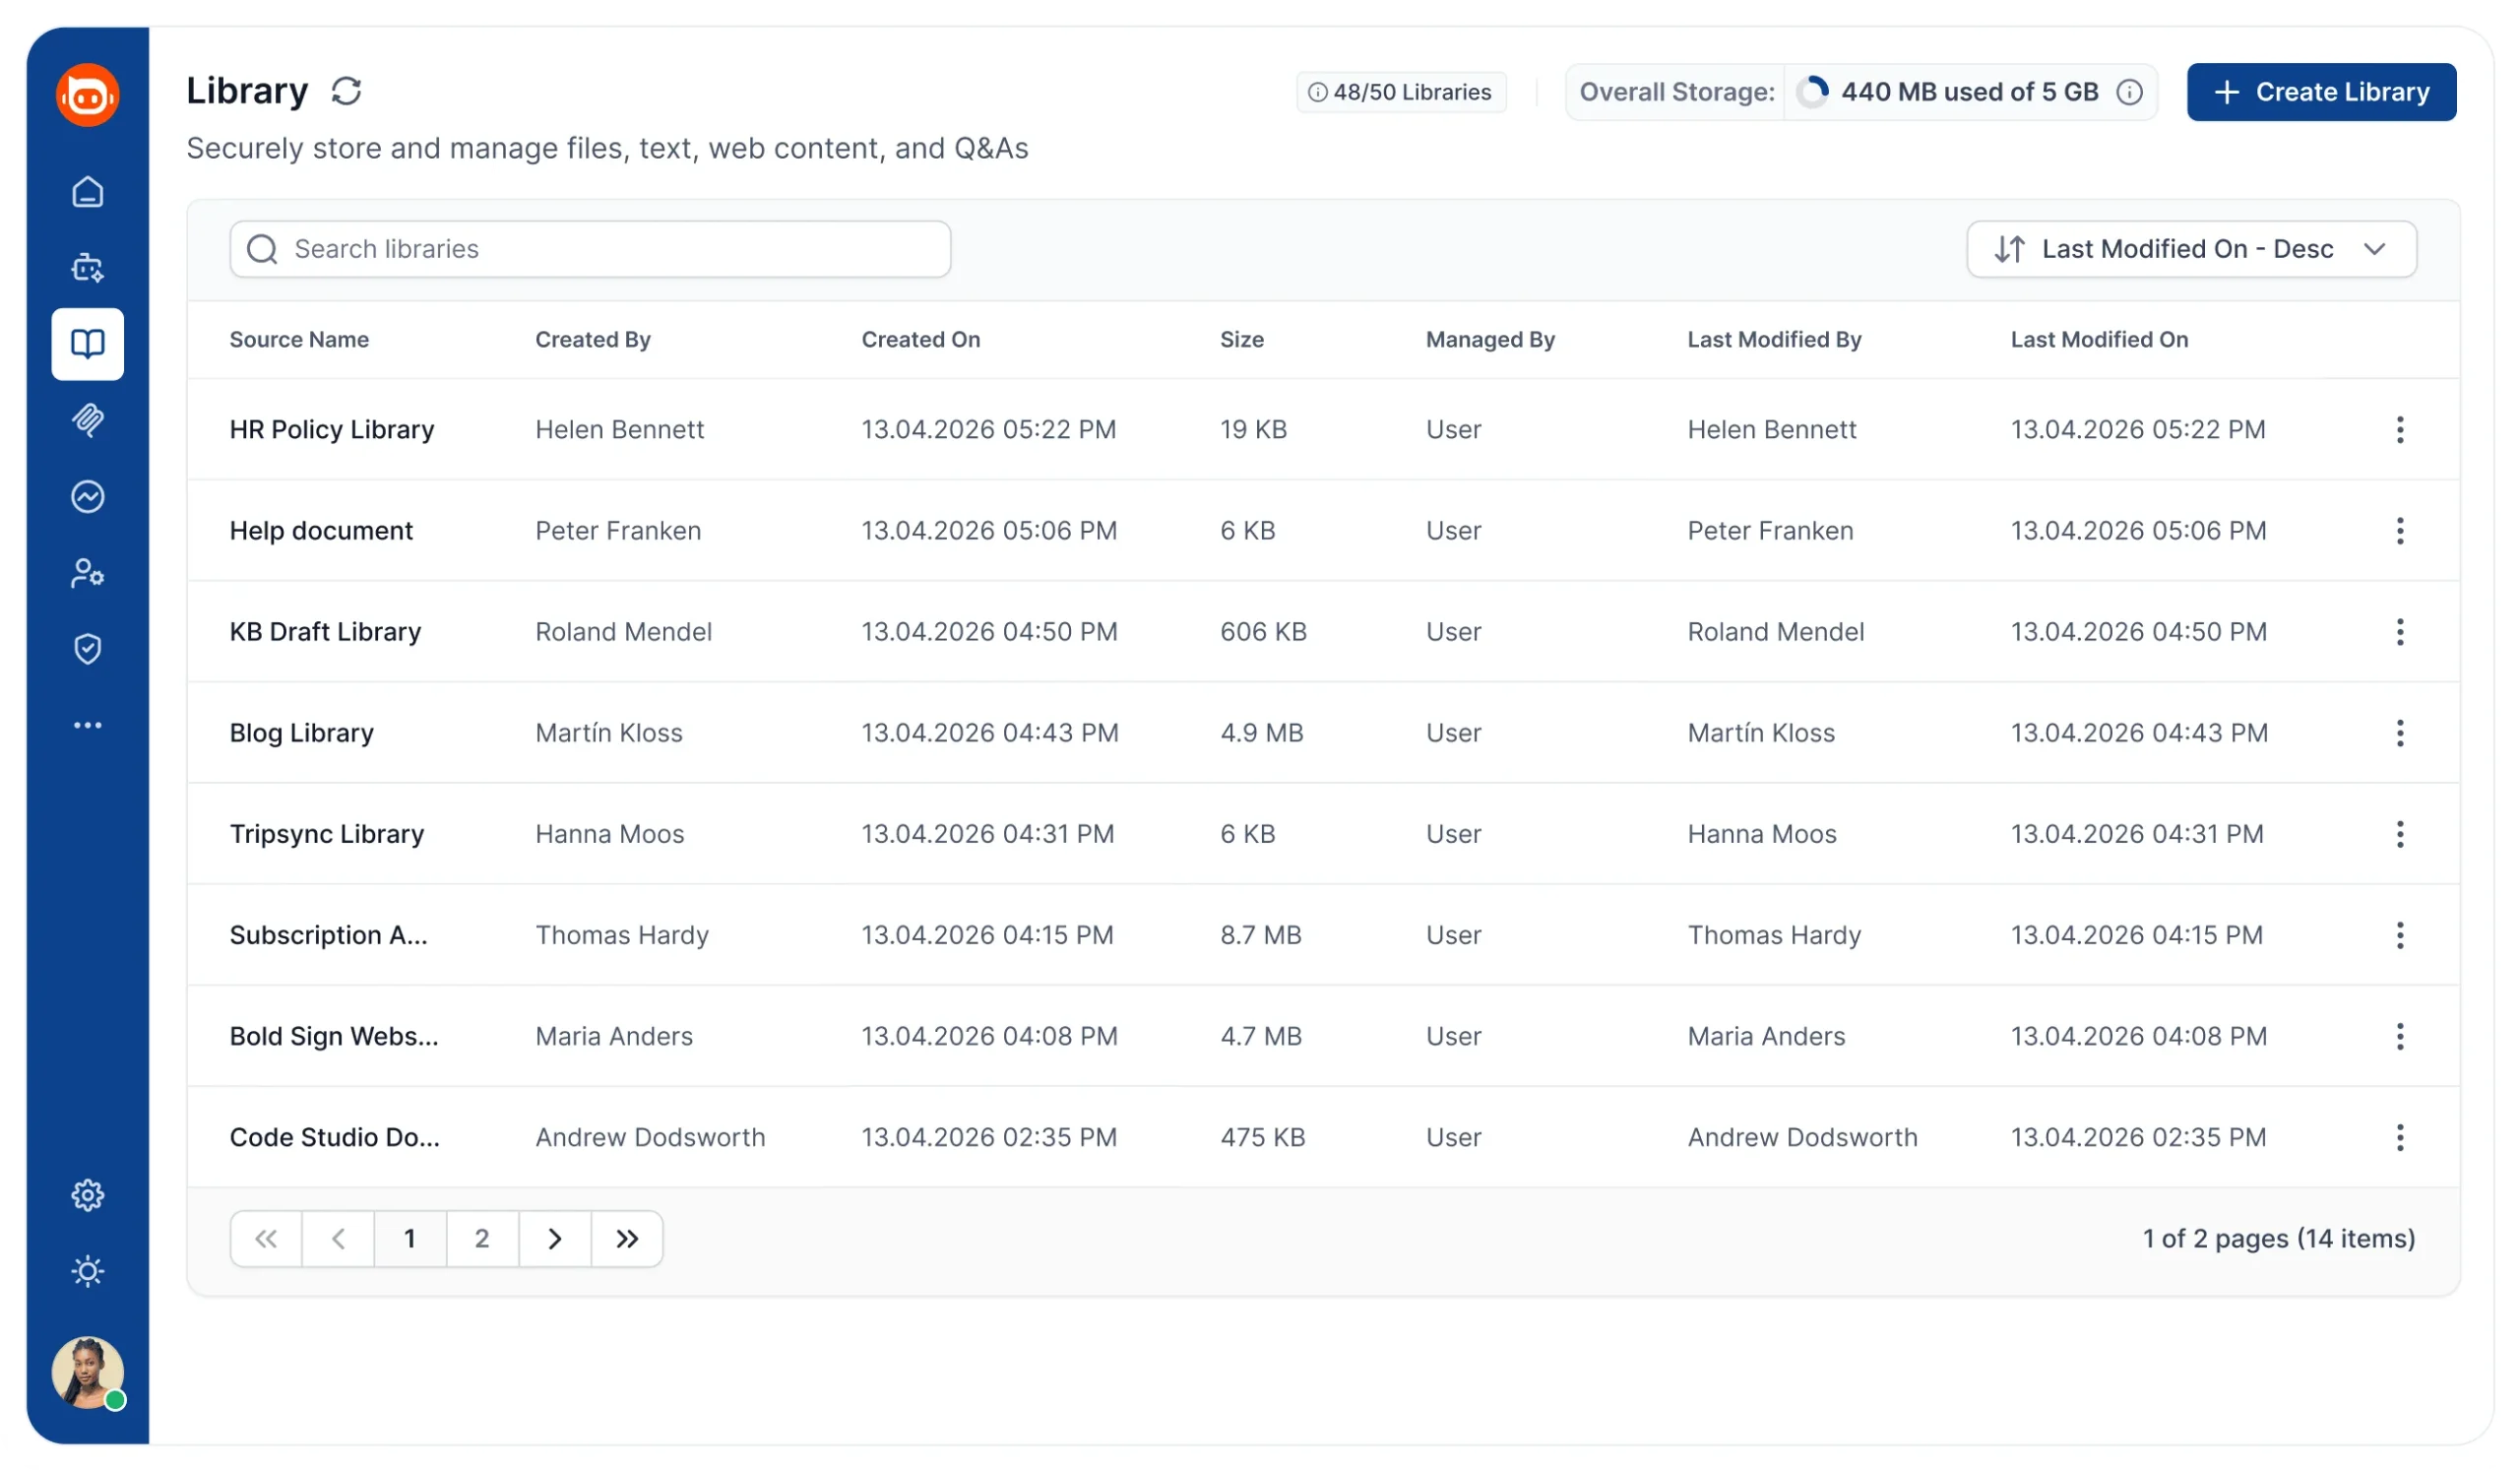Select page 2 in pagination
Image resolution: width=2520 pixels, height=1470 pixels.
(482, 1239)
